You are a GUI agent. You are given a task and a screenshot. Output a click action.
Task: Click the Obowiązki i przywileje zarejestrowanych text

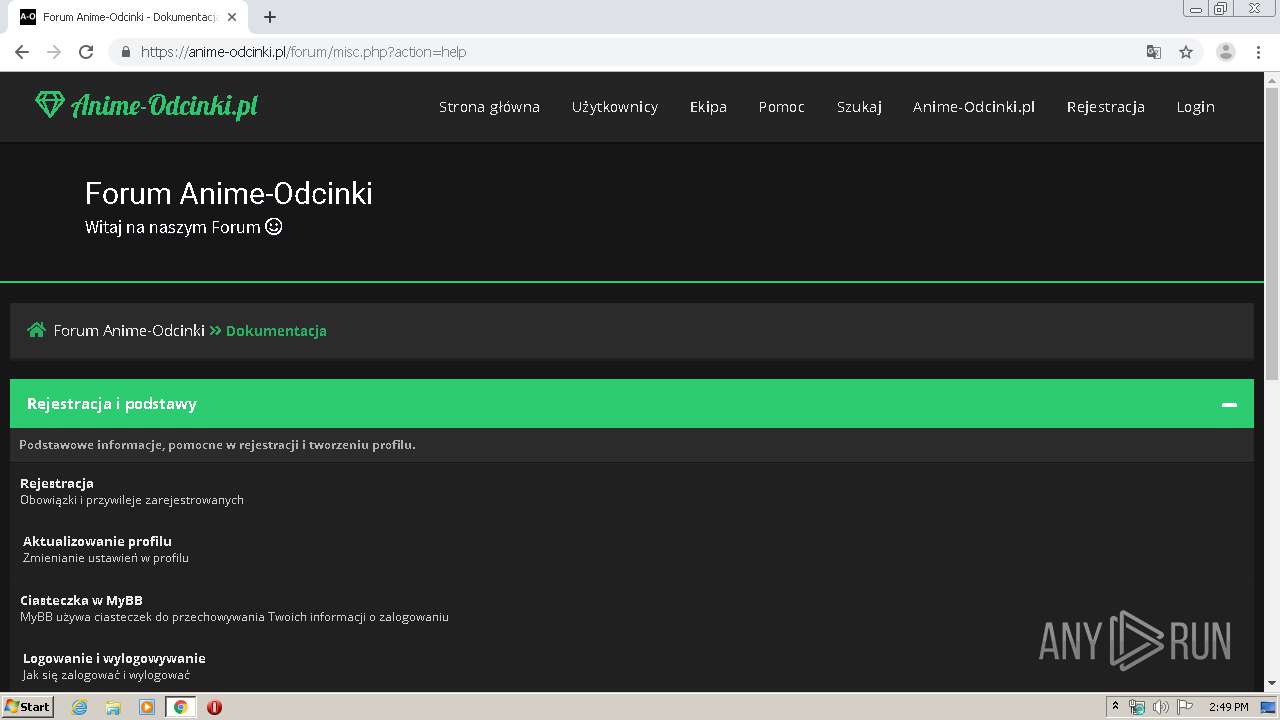point(132,500)
